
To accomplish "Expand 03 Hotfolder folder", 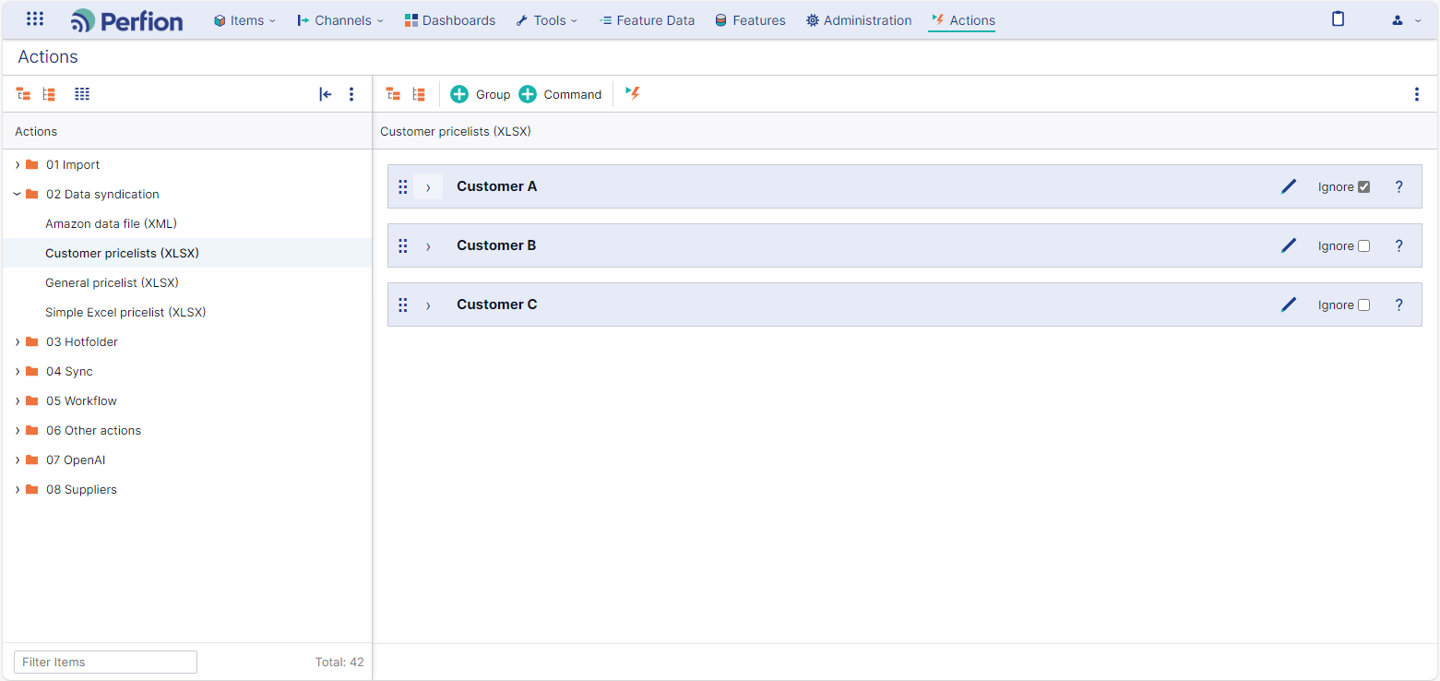I will pyautogui.click(x=18, y=342).
